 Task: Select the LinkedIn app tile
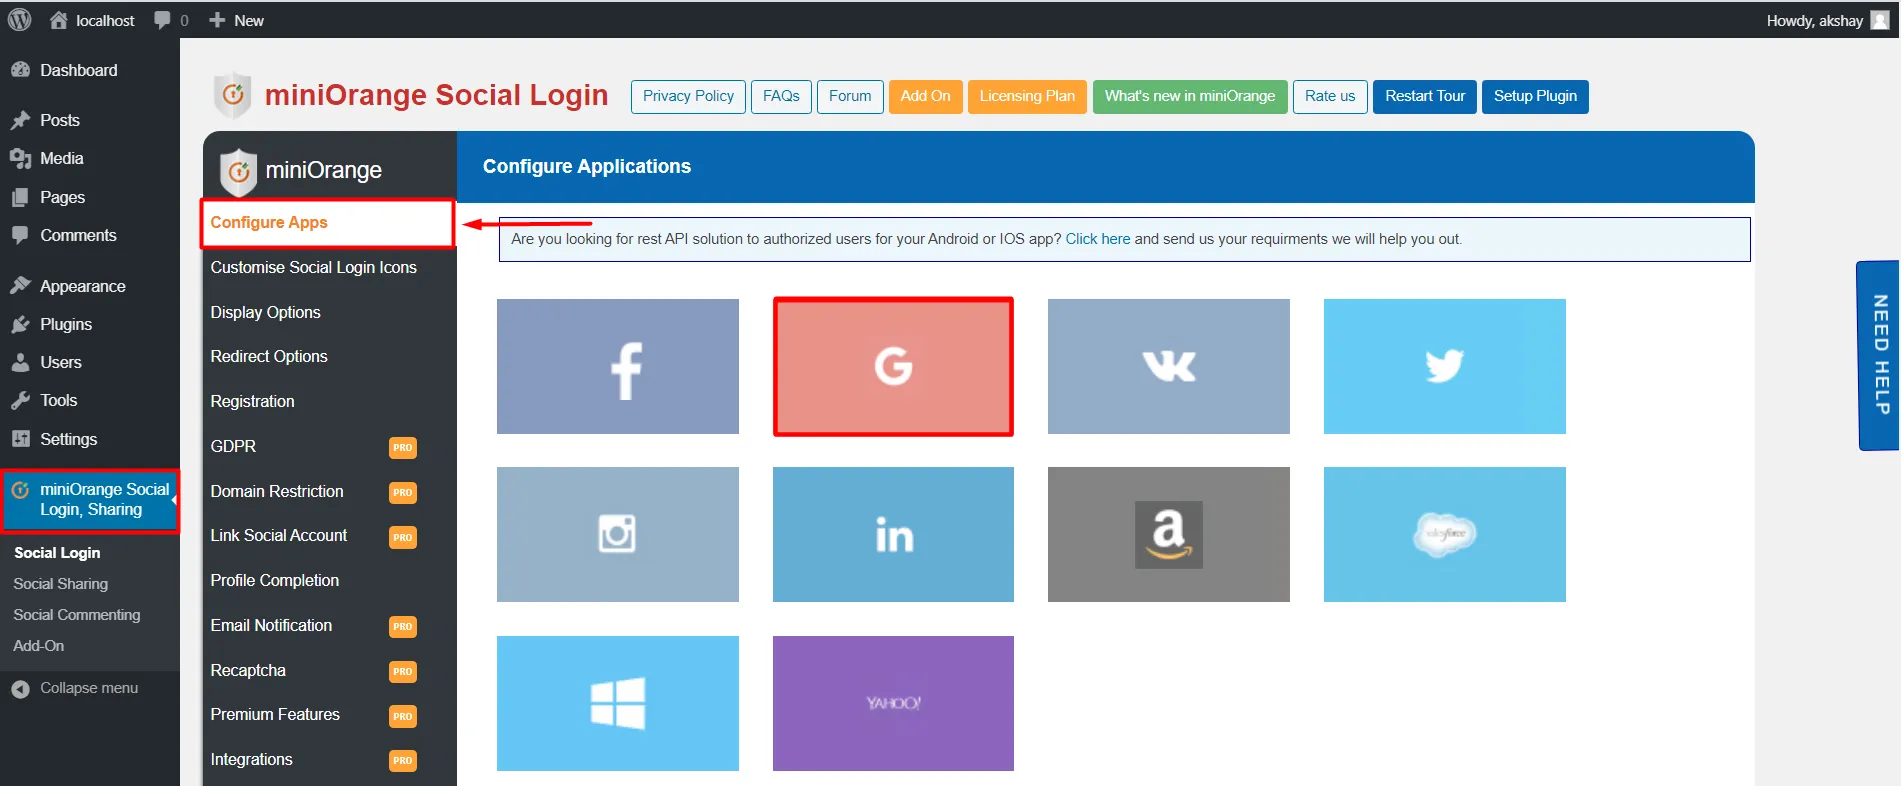[x=893, y=534]
